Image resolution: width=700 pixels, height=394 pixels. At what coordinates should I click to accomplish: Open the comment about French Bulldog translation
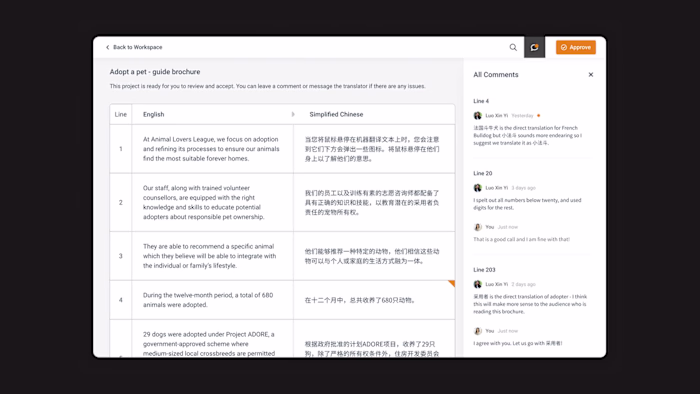tap(528, 135)
